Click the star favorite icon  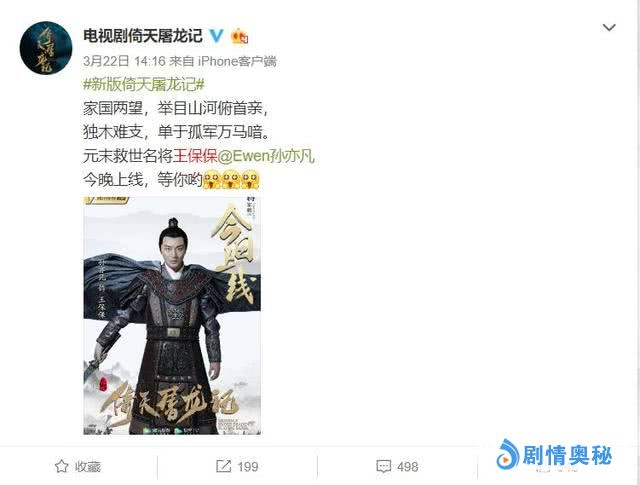(62, 466)
